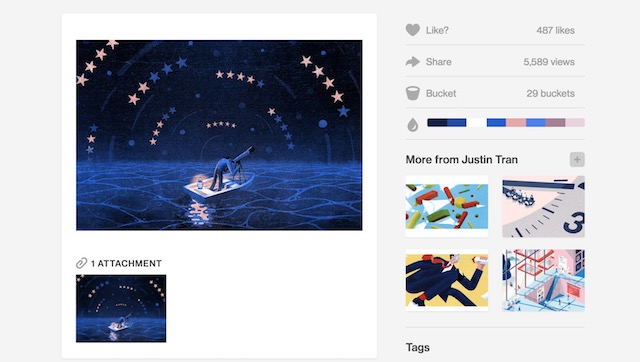
Task: Open the isometric building illustration thumbnail
Action: coord(543,280)
